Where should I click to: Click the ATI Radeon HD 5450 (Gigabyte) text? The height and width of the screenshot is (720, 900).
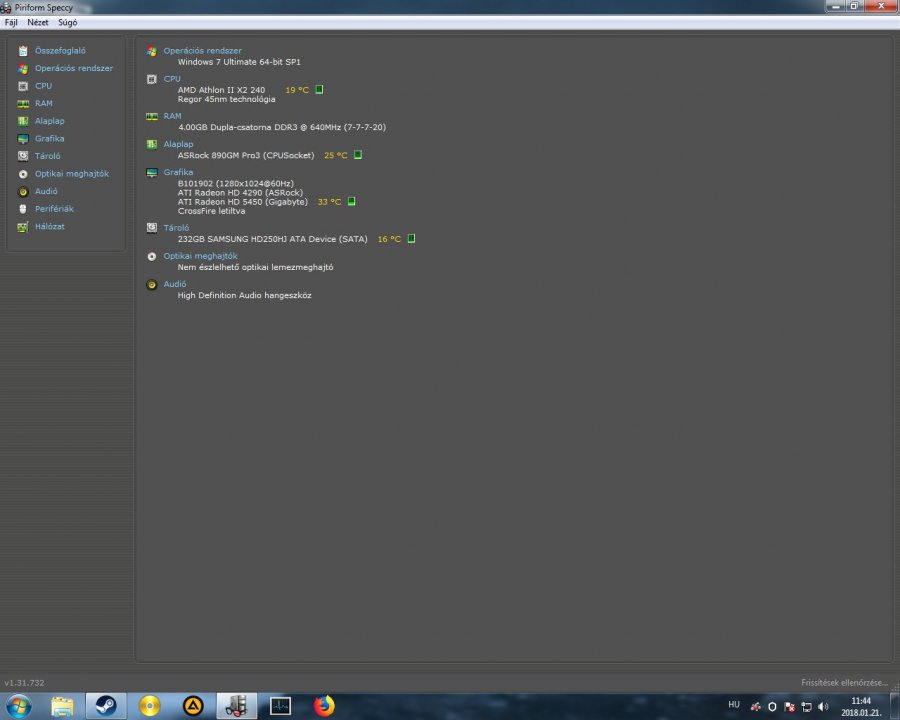[243, 202]
